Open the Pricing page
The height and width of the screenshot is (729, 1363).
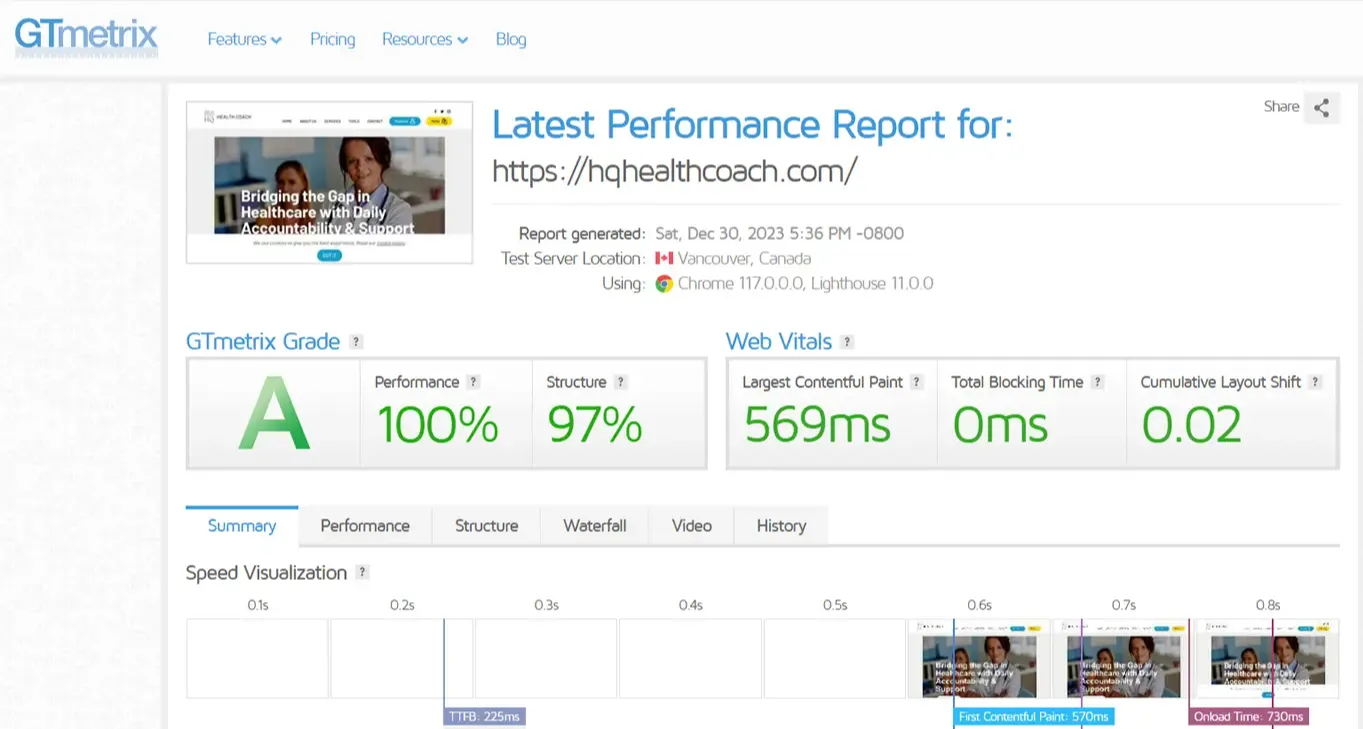pos(332,39)
